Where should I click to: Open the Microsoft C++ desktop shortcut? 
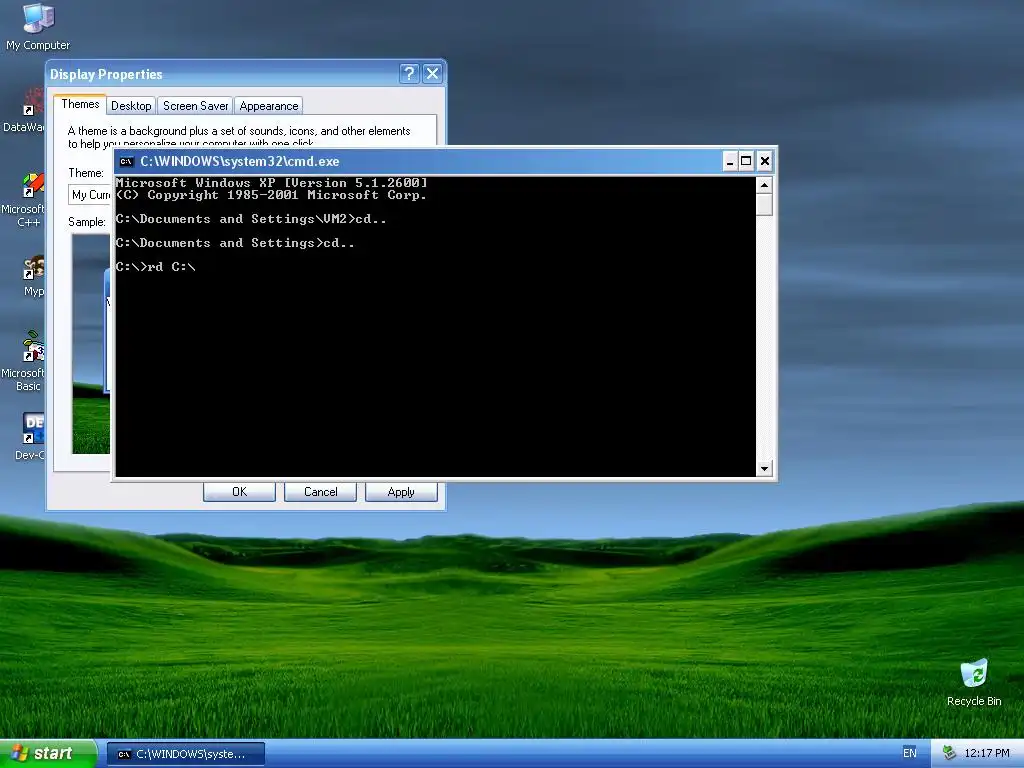click(x=26, y=200)
